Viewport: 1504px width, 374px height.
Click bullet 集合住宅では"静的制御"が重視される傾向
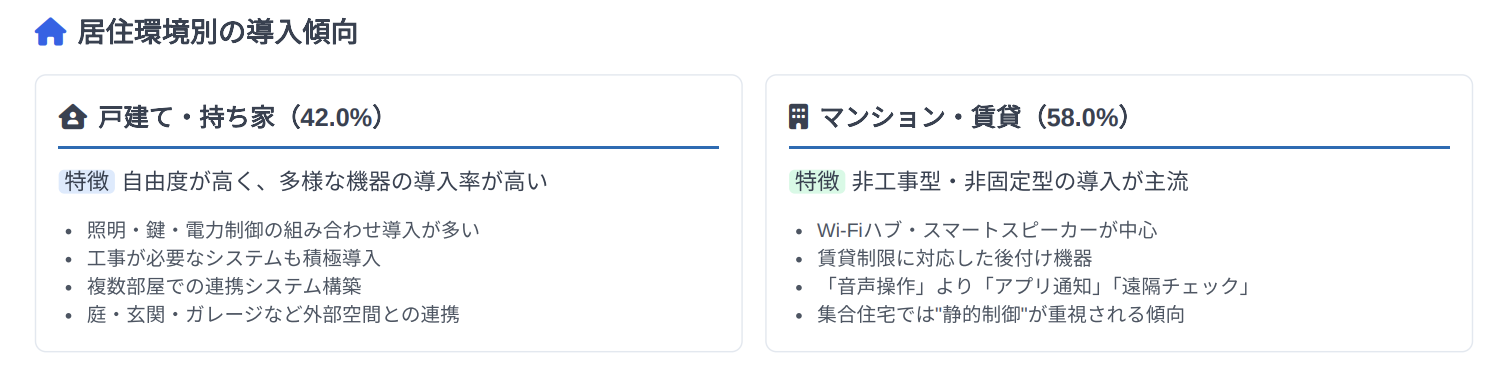pos(1001,314)
